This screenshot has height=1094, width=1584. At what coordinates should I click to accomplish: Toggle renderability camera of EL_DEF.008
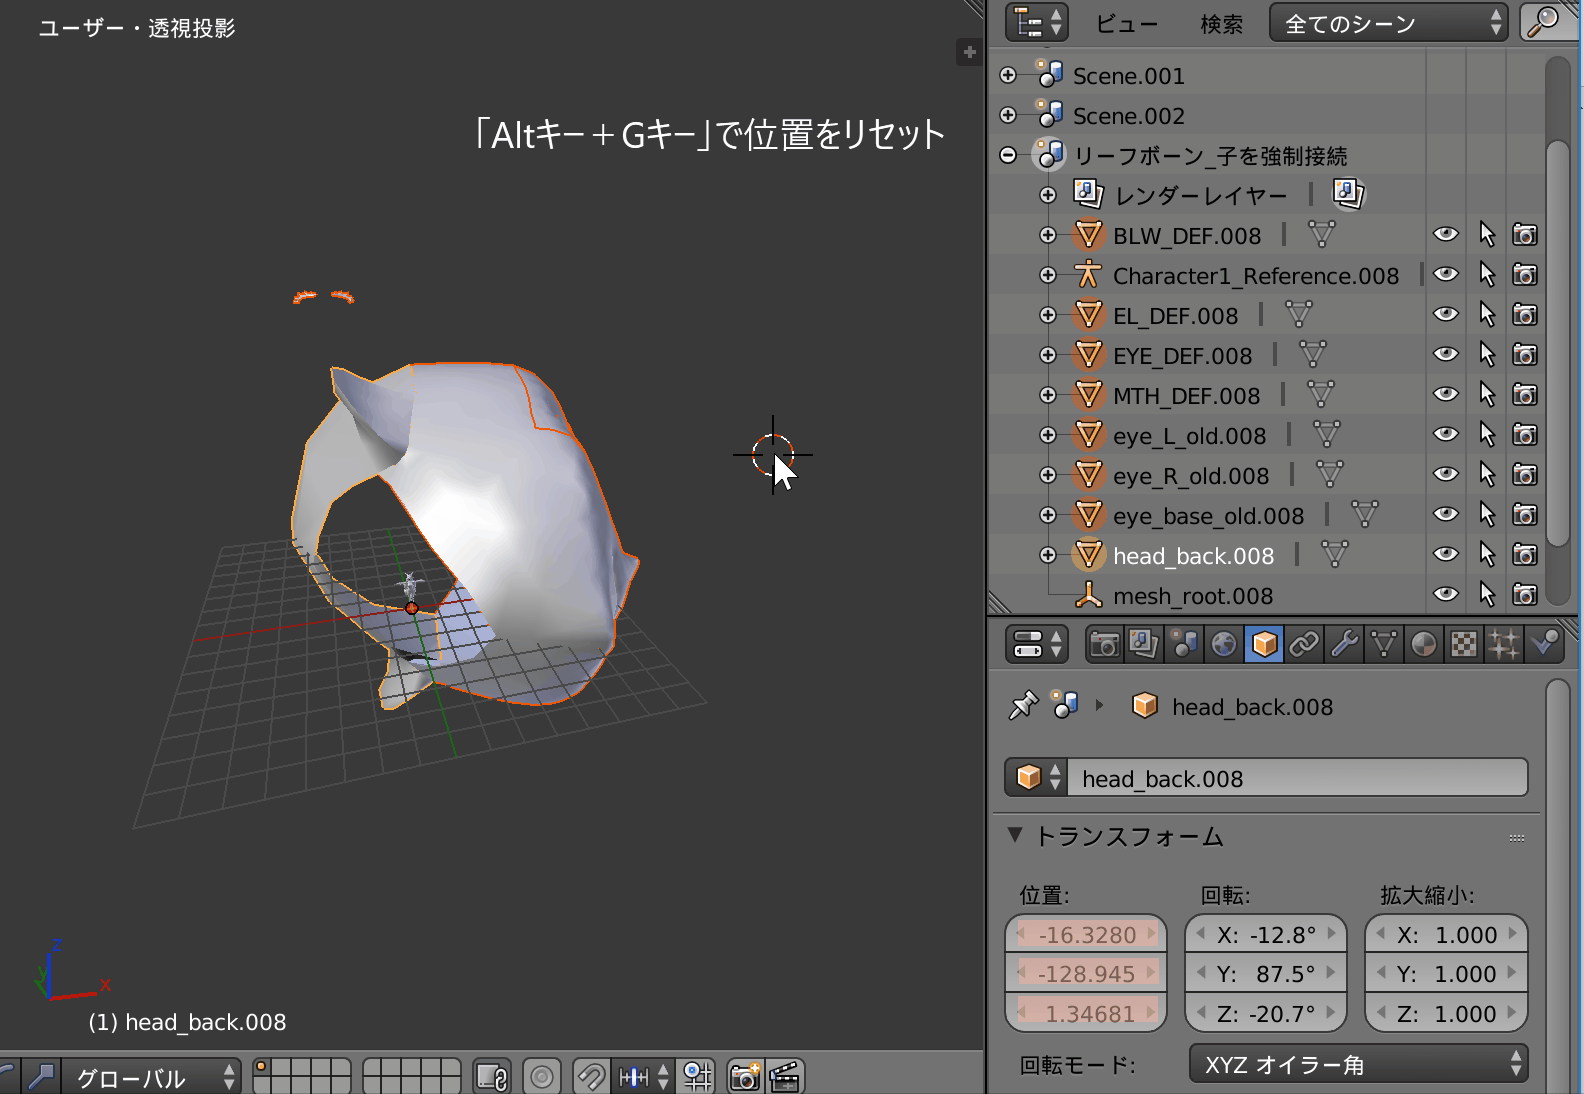(1525, 315)
